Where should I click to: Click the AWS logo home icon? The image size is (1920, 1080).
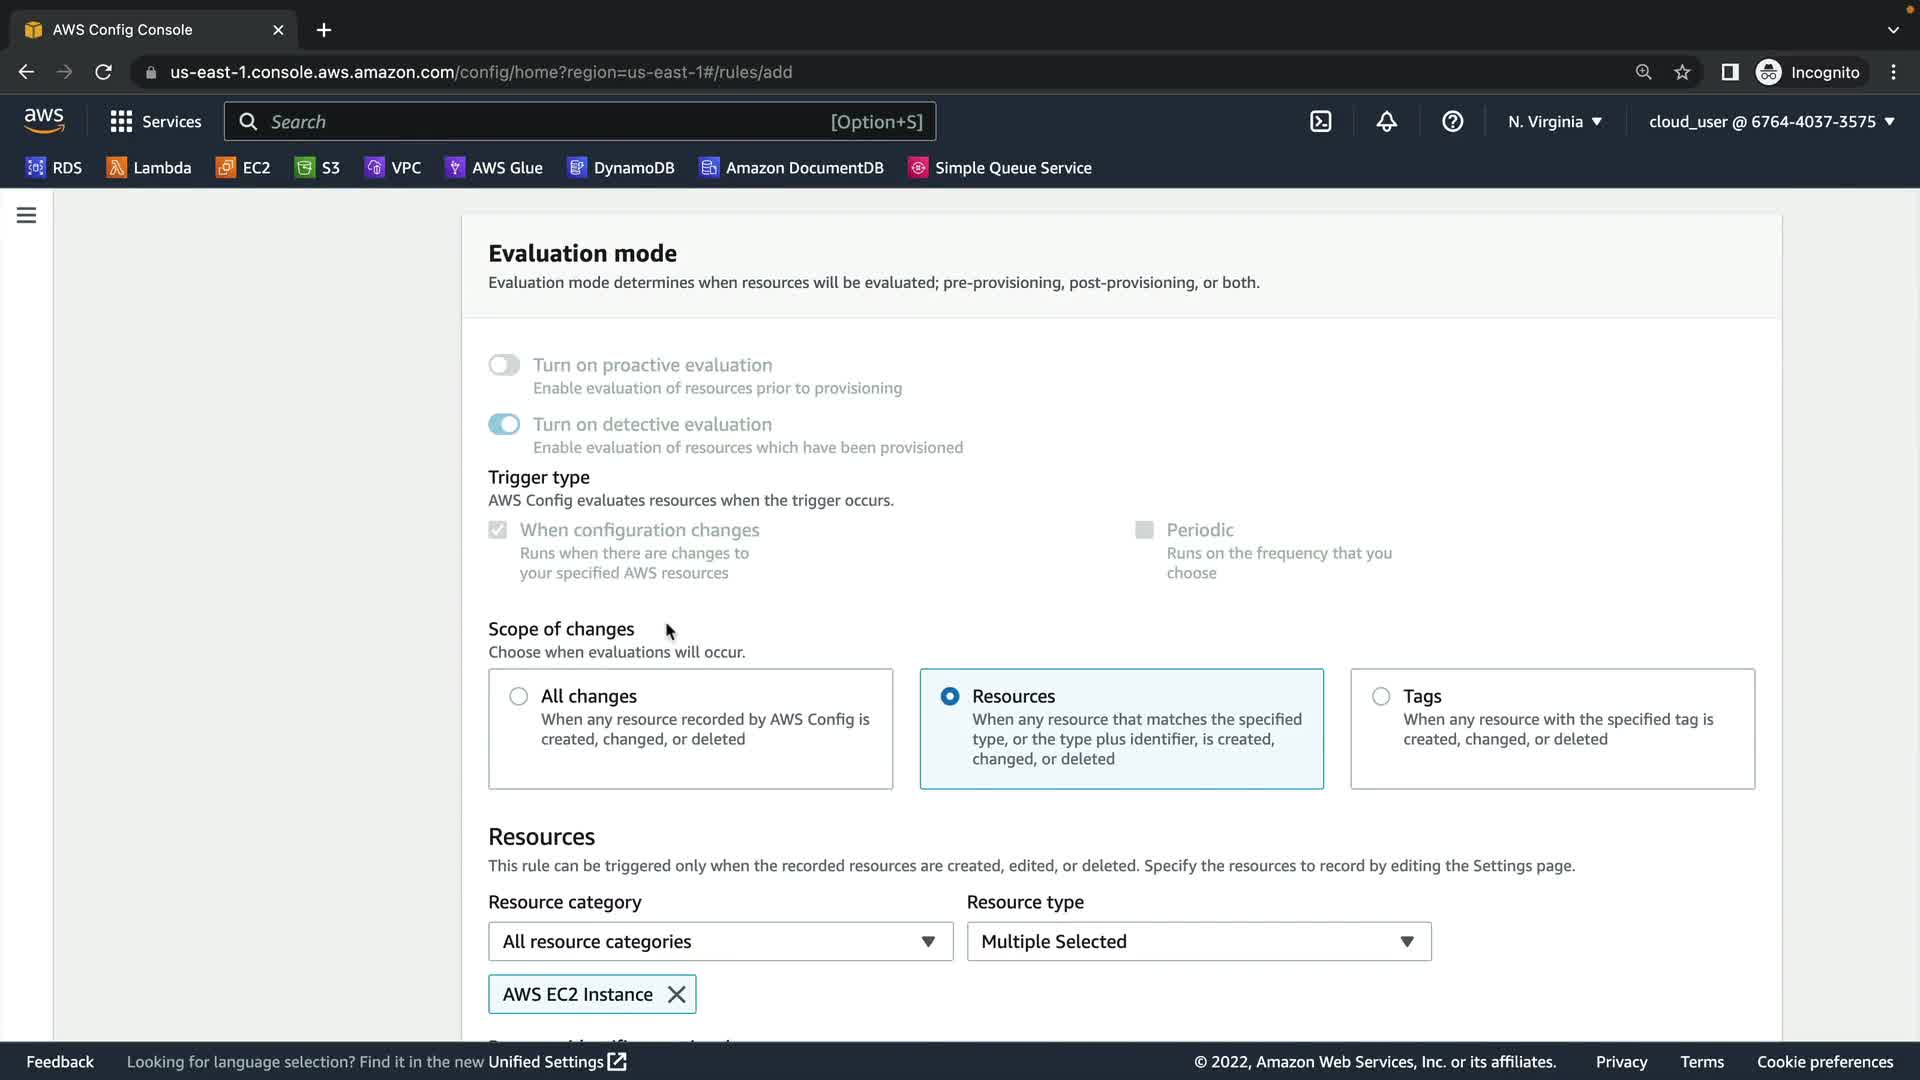point(44,121)
